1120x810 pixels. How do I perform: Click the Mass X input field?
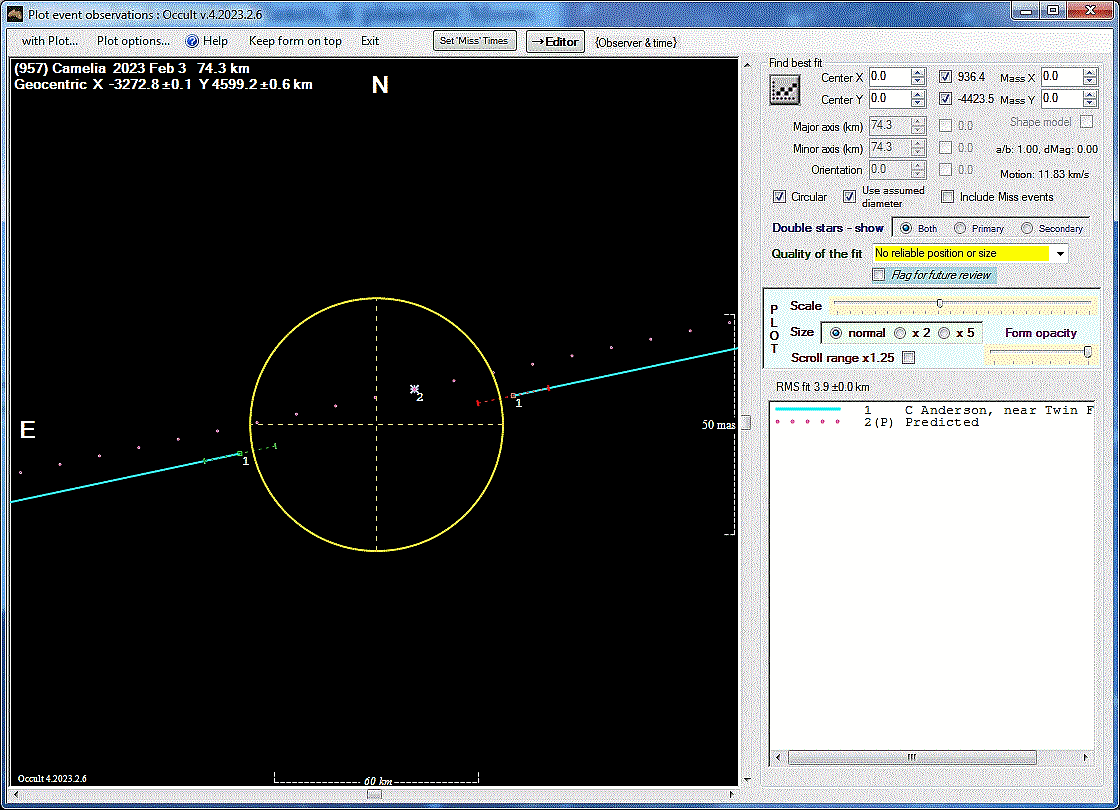1061,76
